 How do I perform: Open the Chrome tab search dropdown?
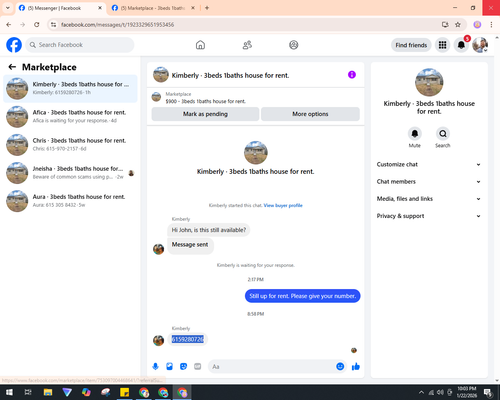8,8
